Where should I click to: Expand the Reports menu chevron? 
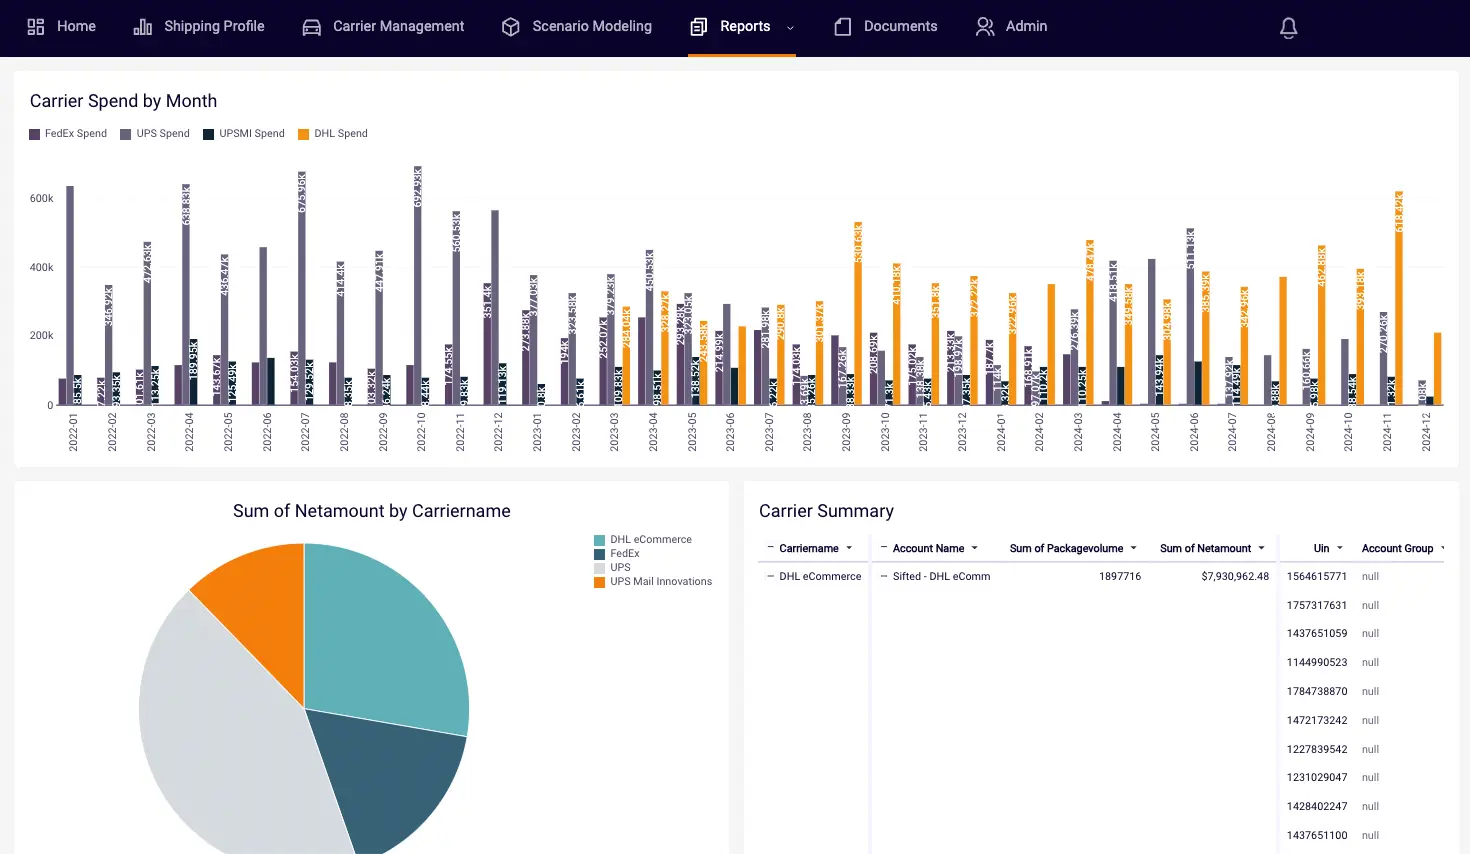790,28
